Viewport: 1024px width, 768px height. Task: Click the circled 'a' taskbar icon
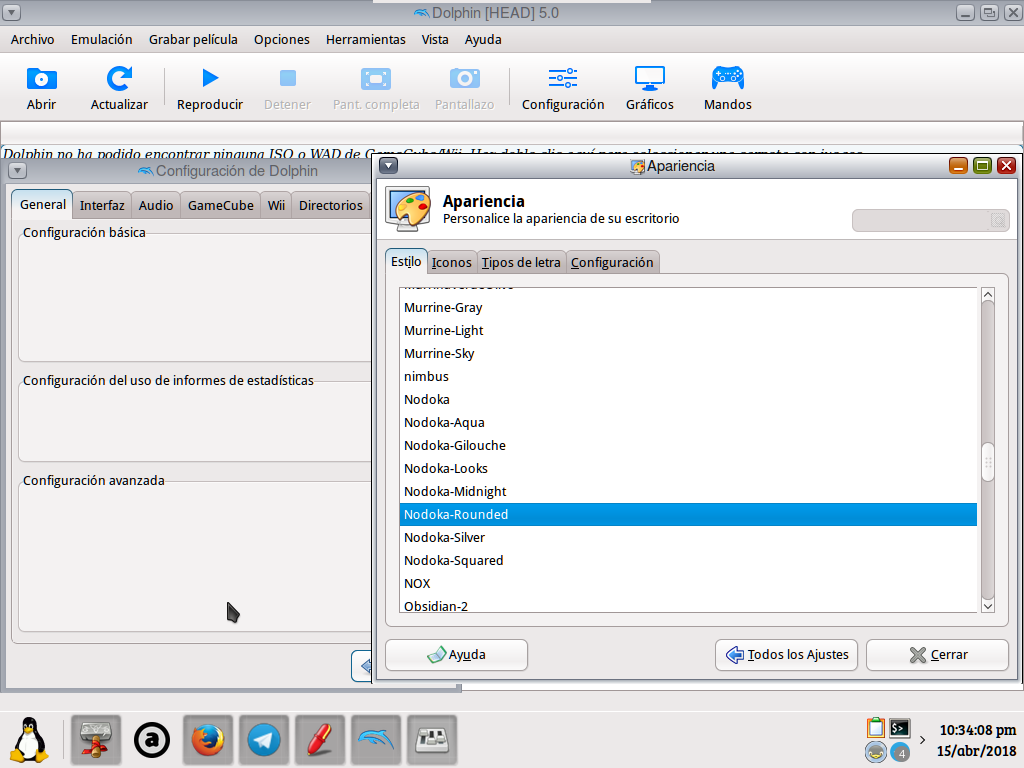tap(152, 741)
